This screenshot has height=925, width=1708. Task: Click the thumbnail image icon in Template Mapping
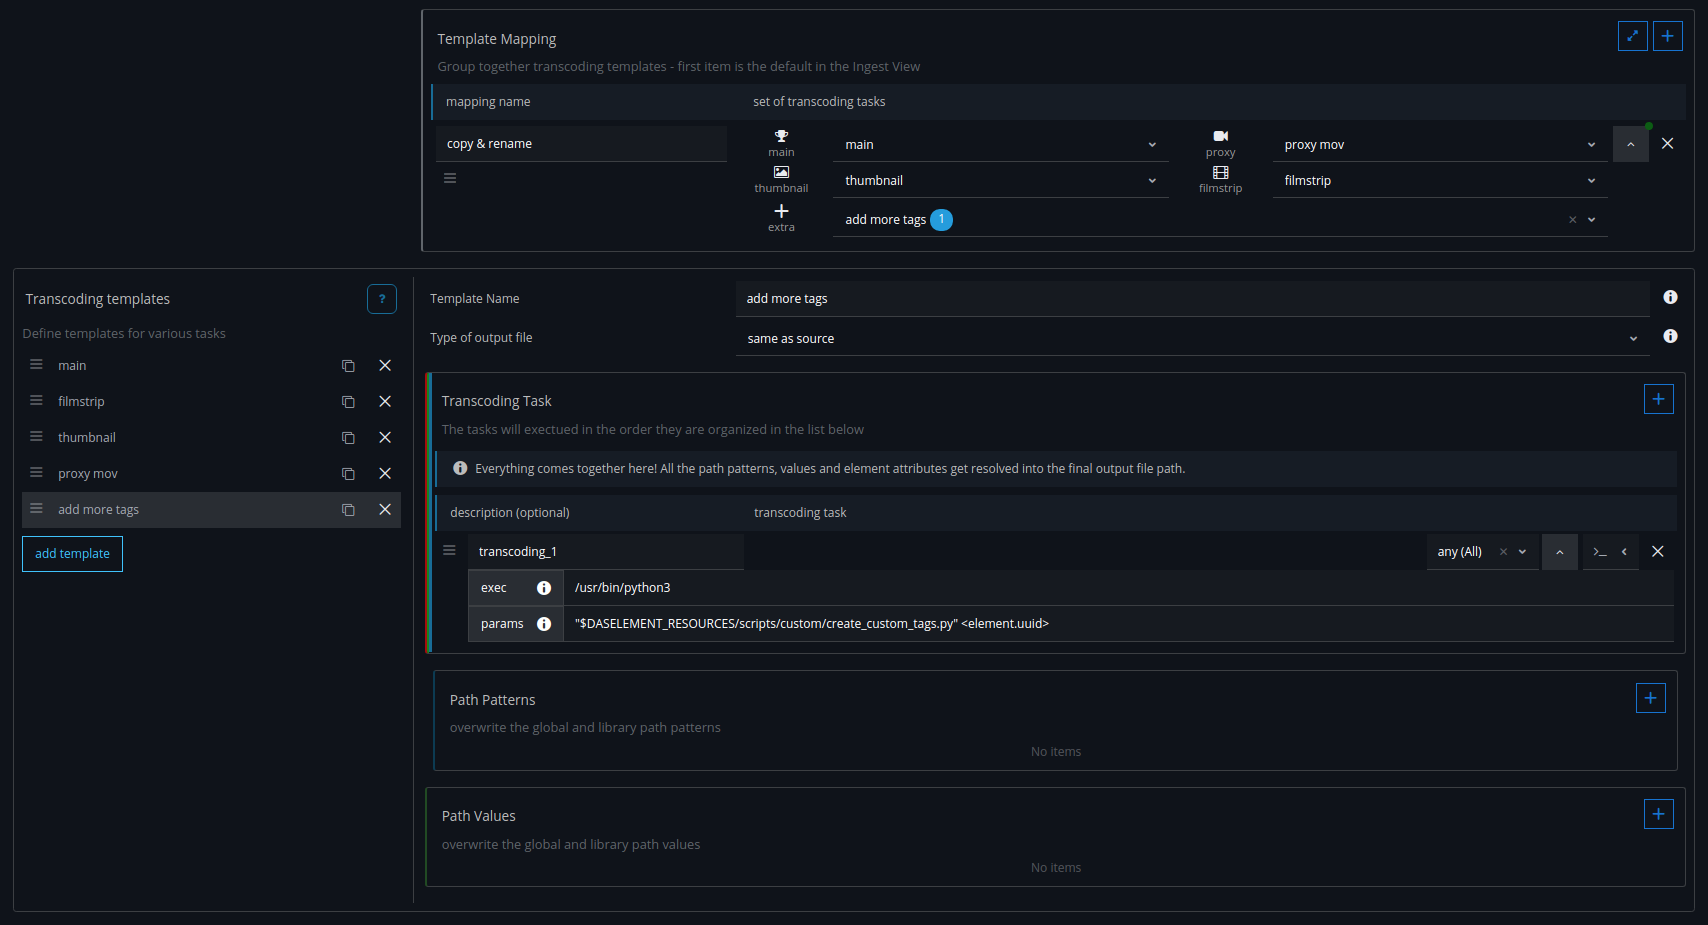pos(781,172)
